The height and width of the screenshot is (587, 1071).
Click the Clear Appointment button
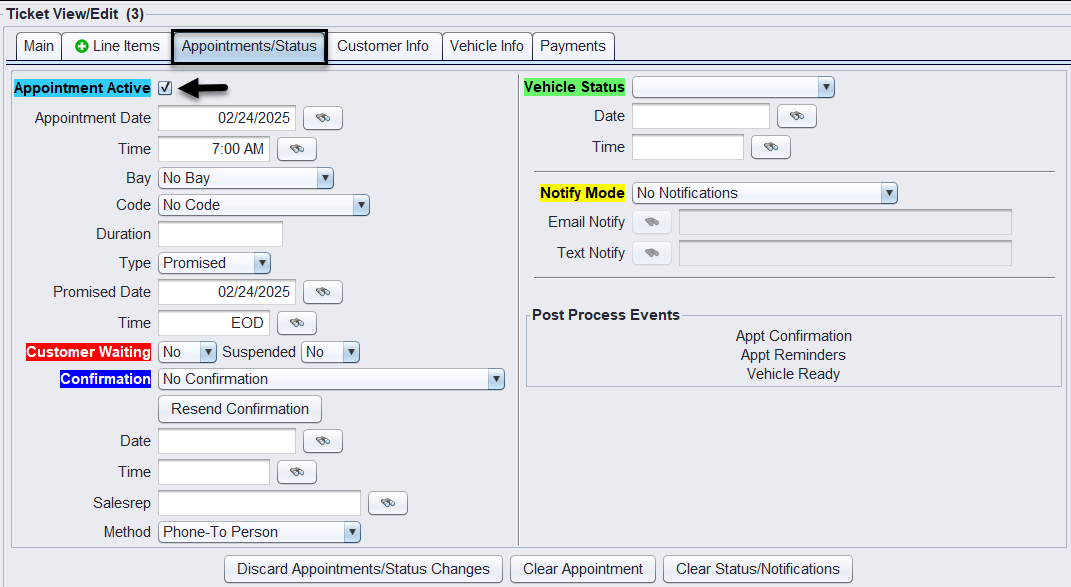(x=582, y=569)
